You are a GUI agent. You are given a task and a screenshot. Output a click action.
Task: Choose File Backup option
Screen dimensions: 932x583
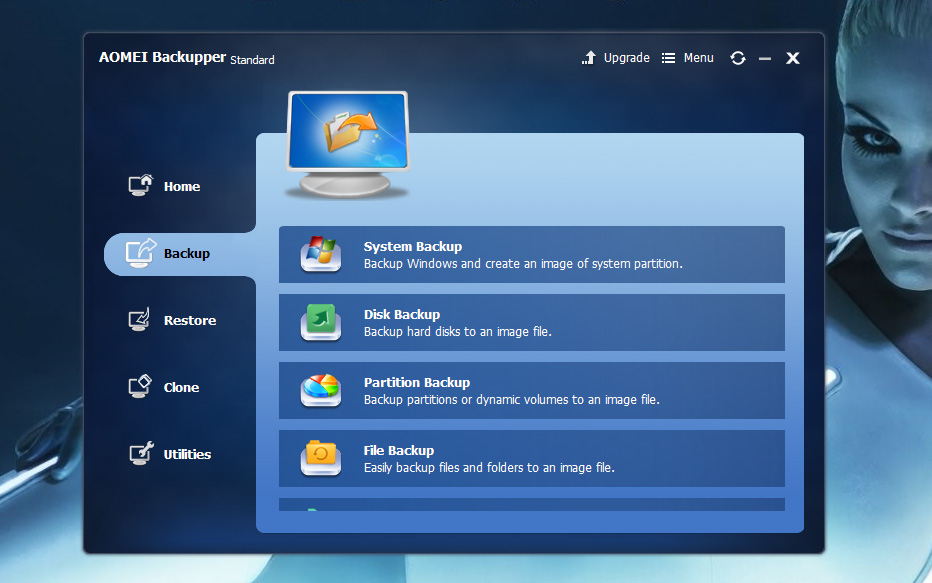click(531, 459)
